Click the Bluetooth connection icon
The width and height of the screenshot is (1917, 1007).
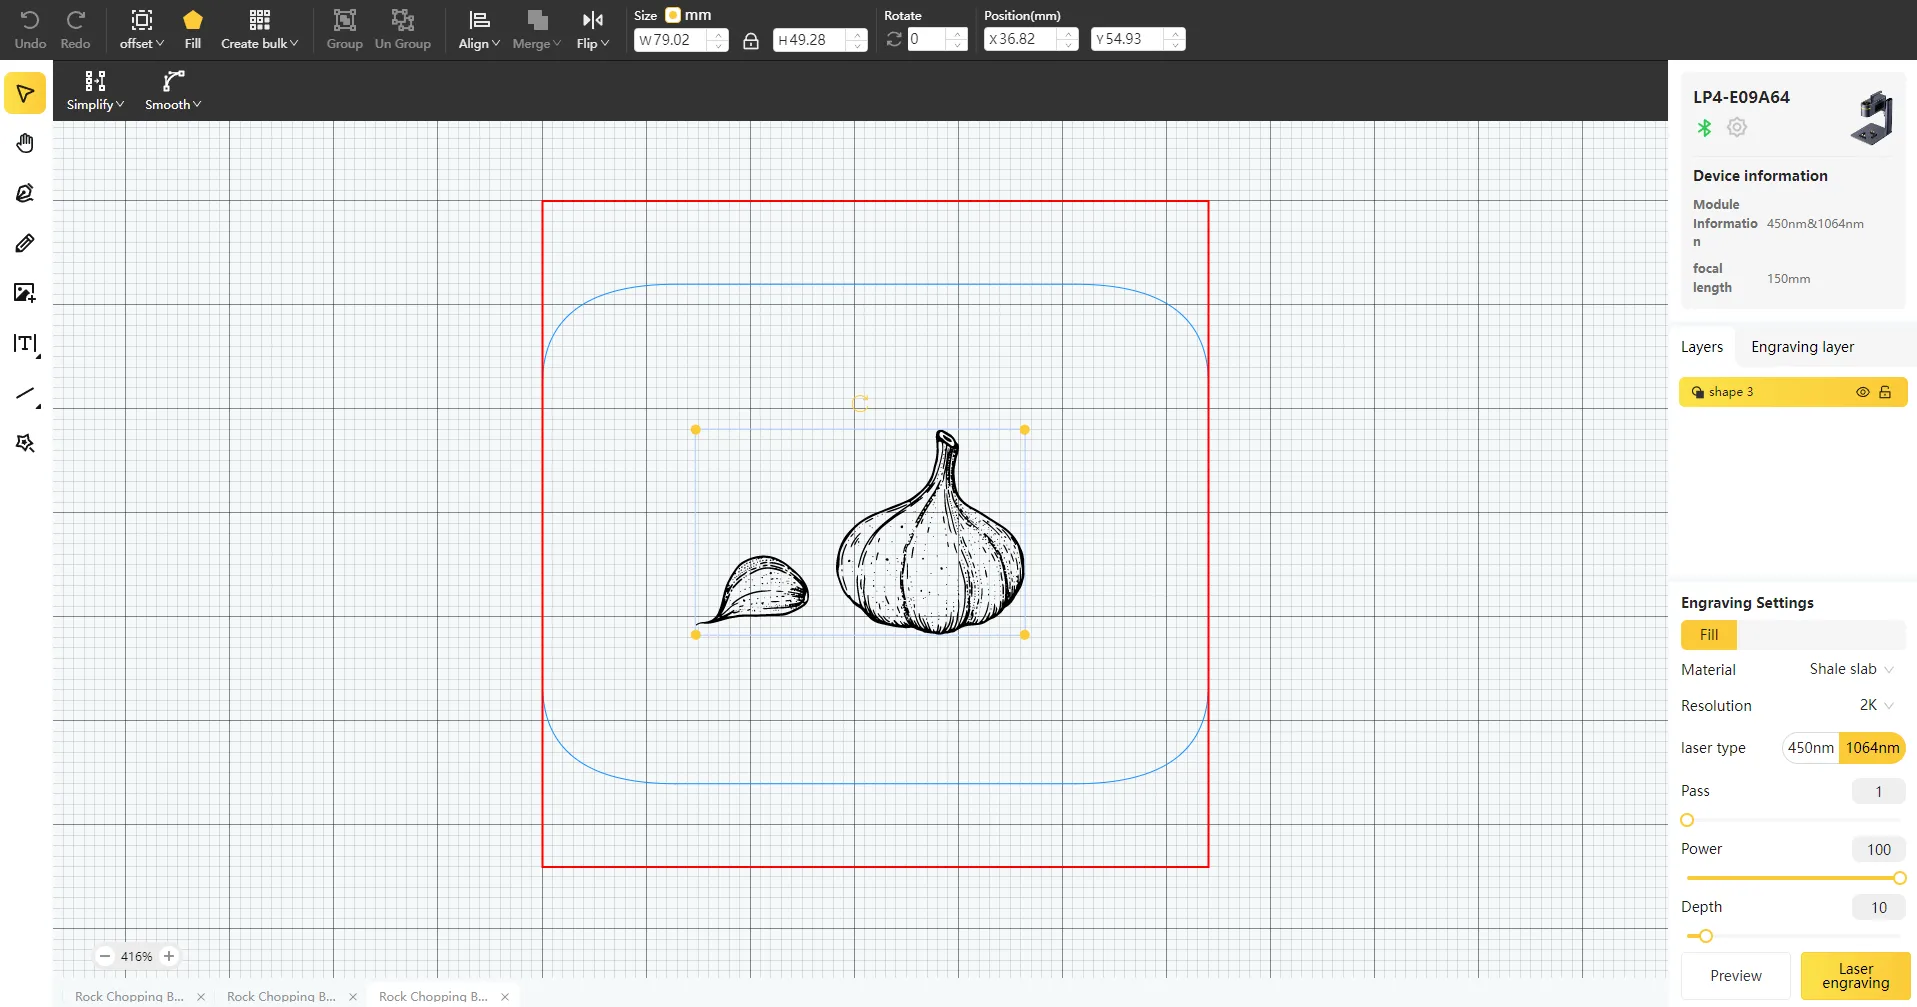(x=1705, y=128)
